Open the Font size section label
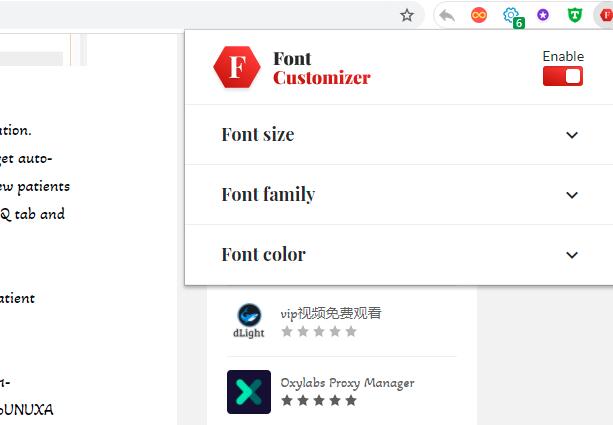Screen dimensions: 613x425 258,135
